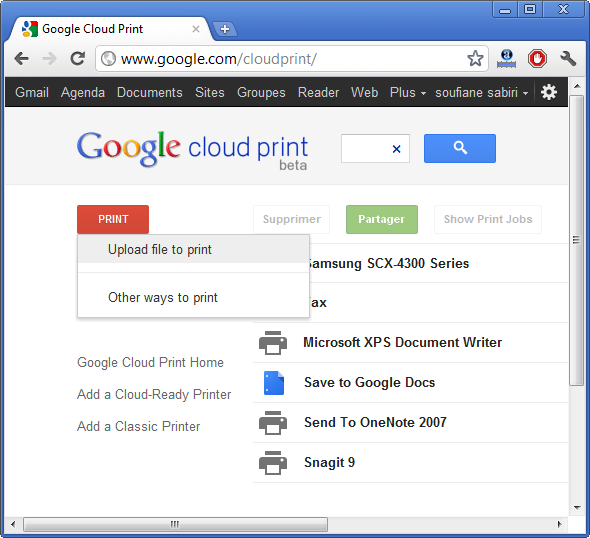Image resolution: width=590 pixels, height=538 pixels.
Task: Click the green Partager button
Action: pyautogui.click(x=382, y=219)
